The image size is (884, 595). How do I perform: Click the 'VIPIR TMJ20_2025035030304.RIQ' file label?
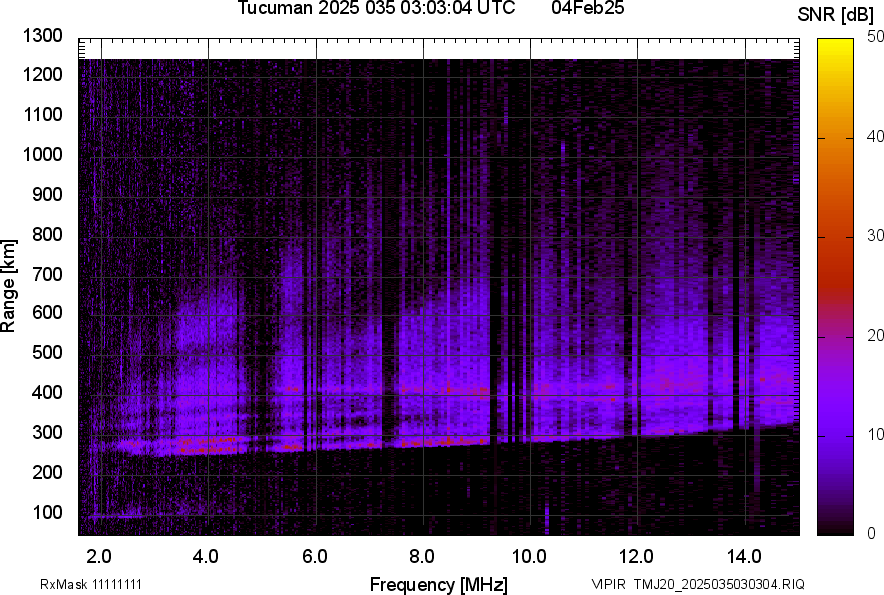tap(698, 584)
